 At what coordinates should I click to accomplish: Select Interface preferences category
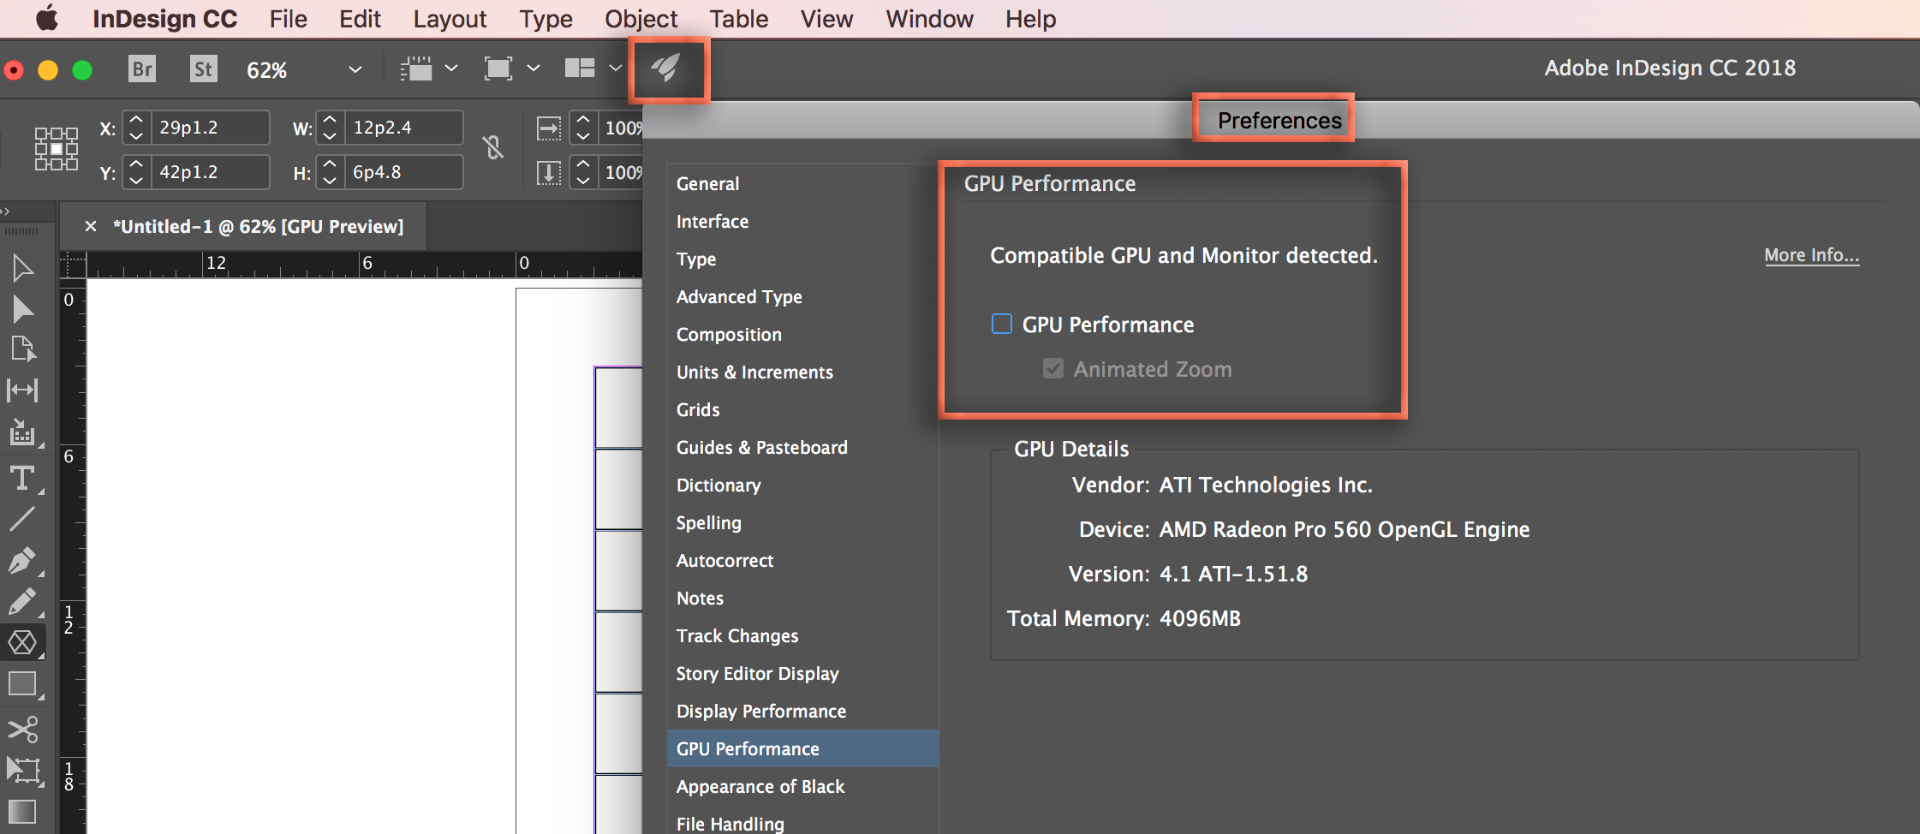(712, 222)
